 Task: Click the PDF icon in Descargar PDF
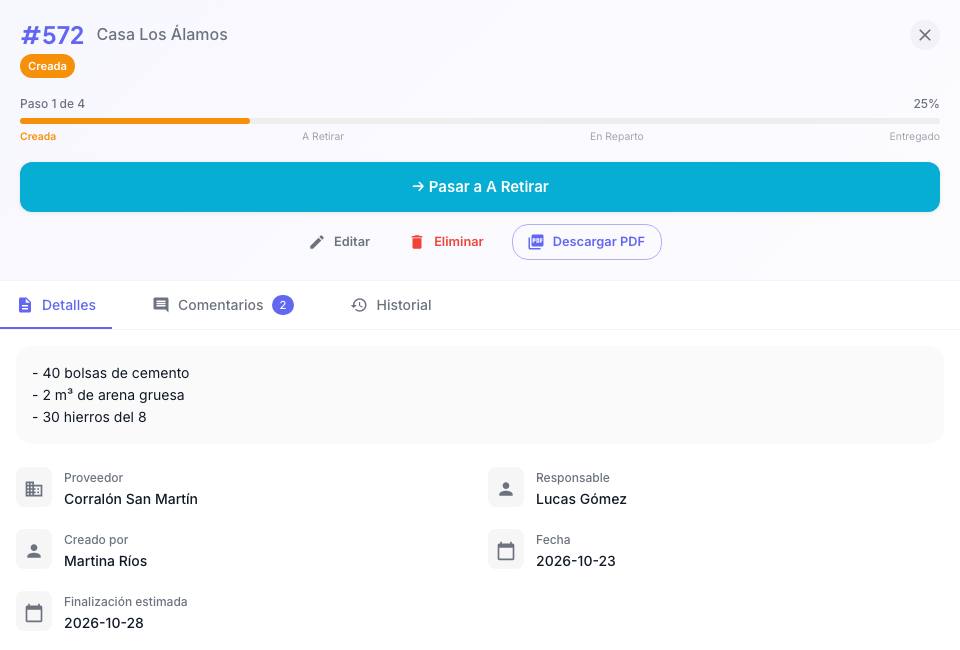click(536, 242)
